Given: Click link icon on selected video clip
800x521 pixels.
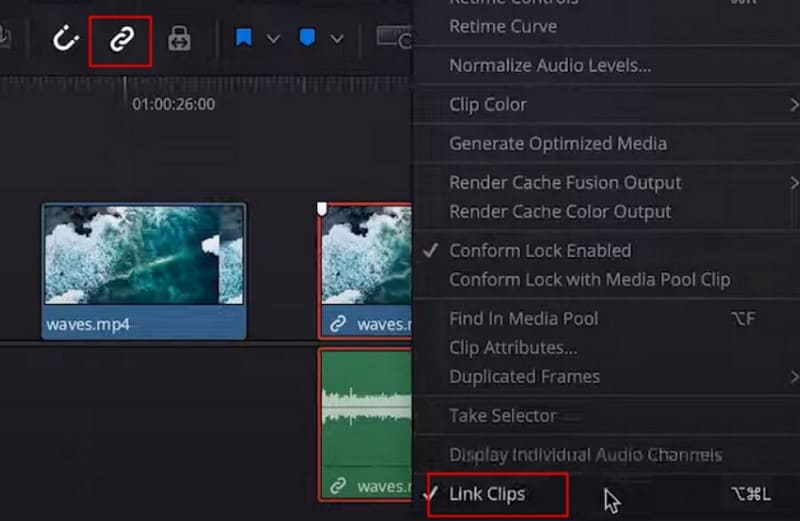Looking at the screenshot, I should [x=338, y=324].
